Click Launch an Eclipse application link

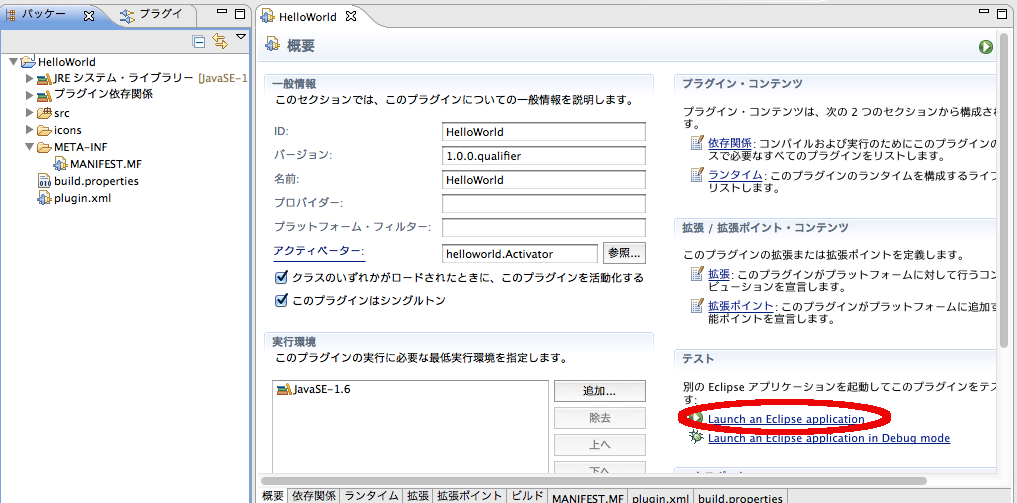click(x=786, y=419)
